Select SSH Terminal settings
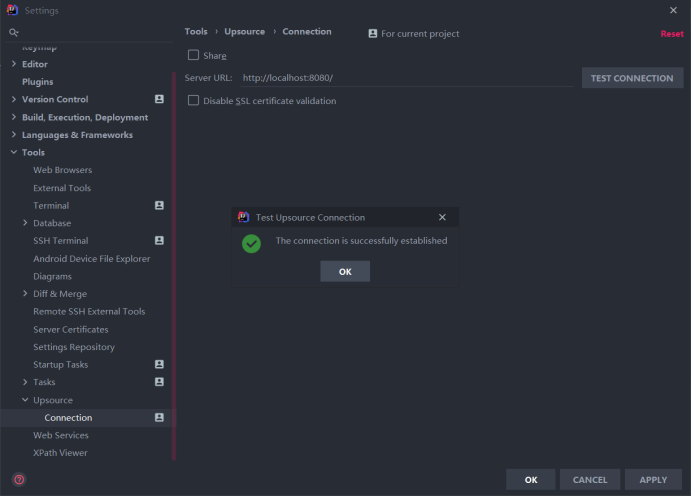The height and width of the screenshot is (496, 691). pyautogui.click(x=61, y=241)
